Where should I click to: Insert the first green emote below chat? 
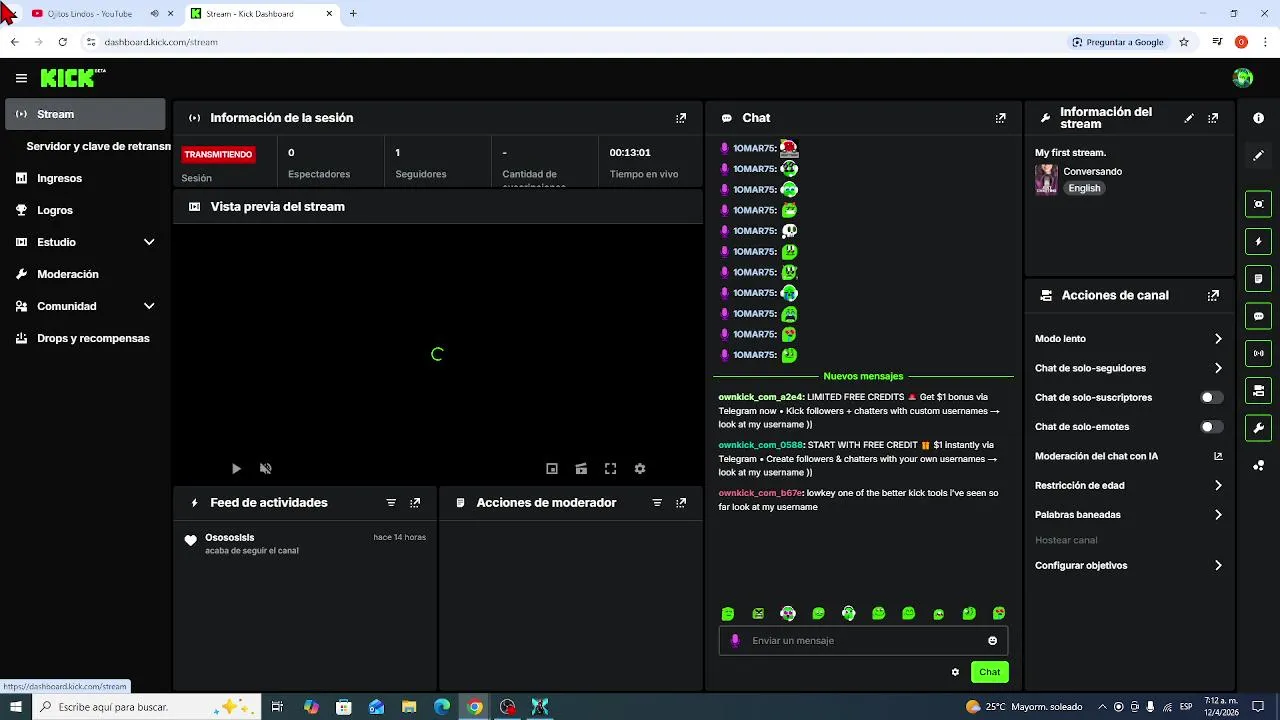pos(728,613)
